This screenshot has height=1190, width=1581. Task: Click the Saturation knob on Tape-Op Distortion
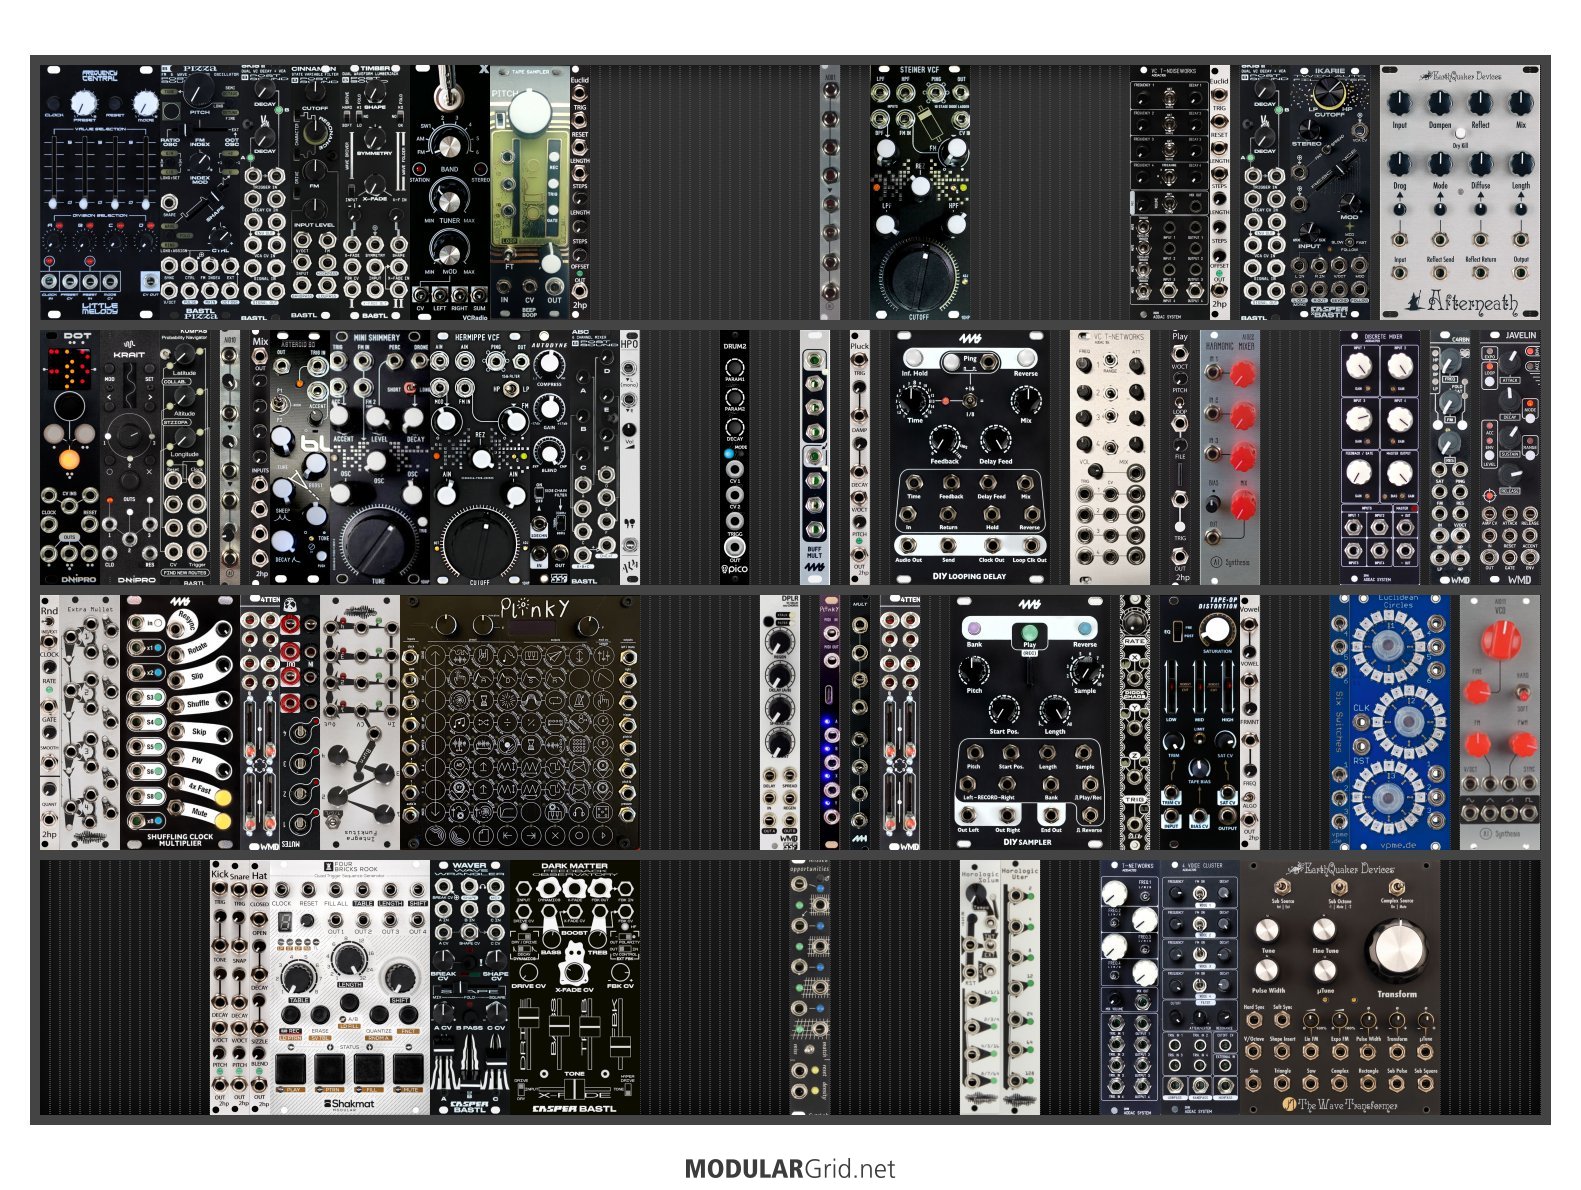click(1217, 630)
